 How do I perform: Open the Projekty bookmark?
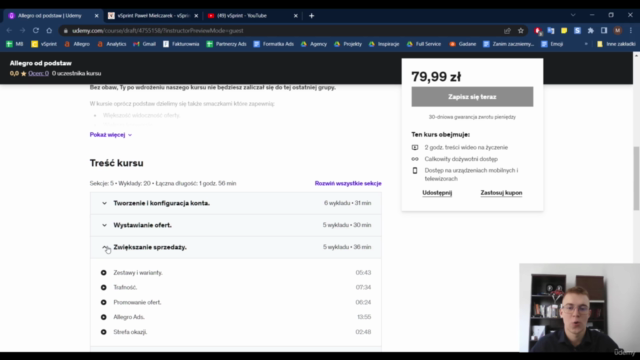tap(348, 44)
